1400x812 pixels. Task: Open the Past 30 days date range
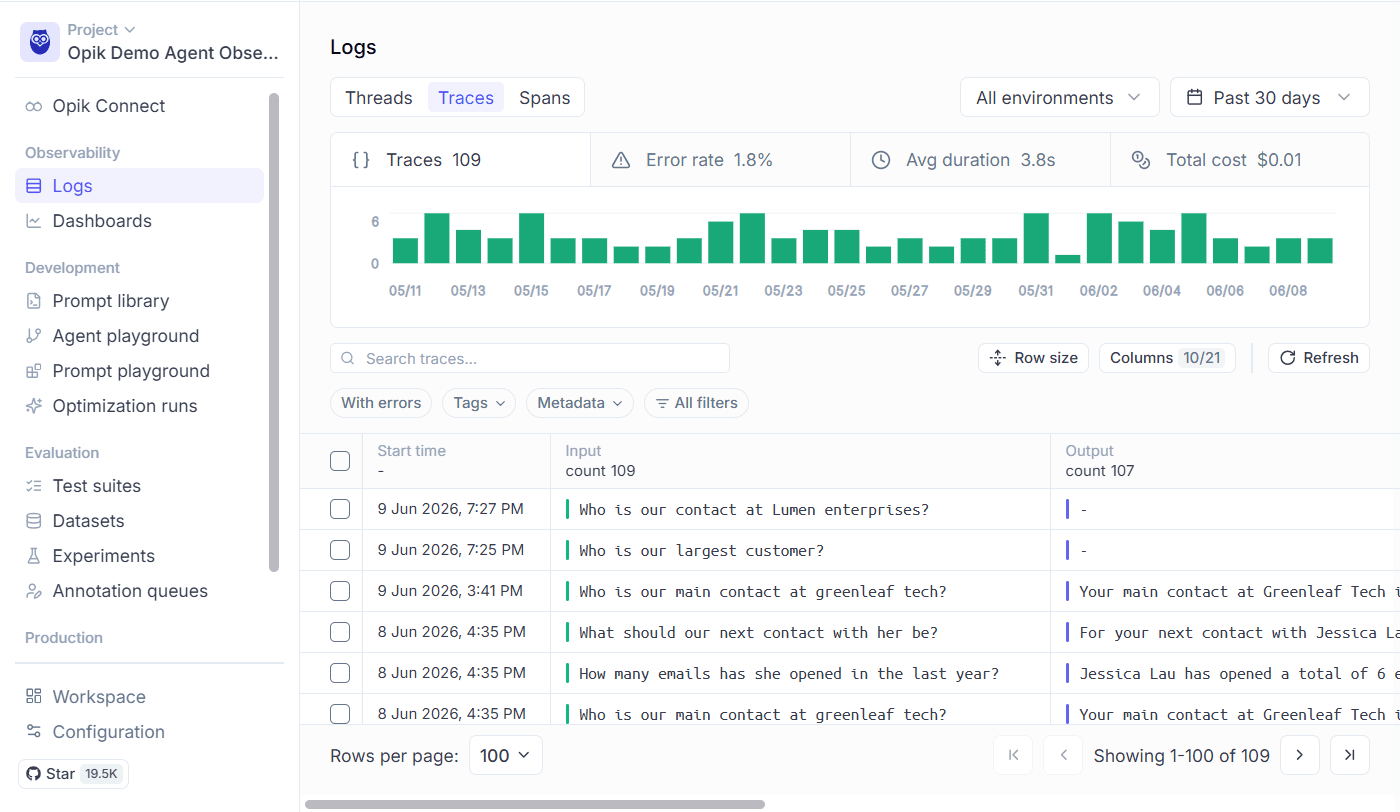pos(1270,98)
